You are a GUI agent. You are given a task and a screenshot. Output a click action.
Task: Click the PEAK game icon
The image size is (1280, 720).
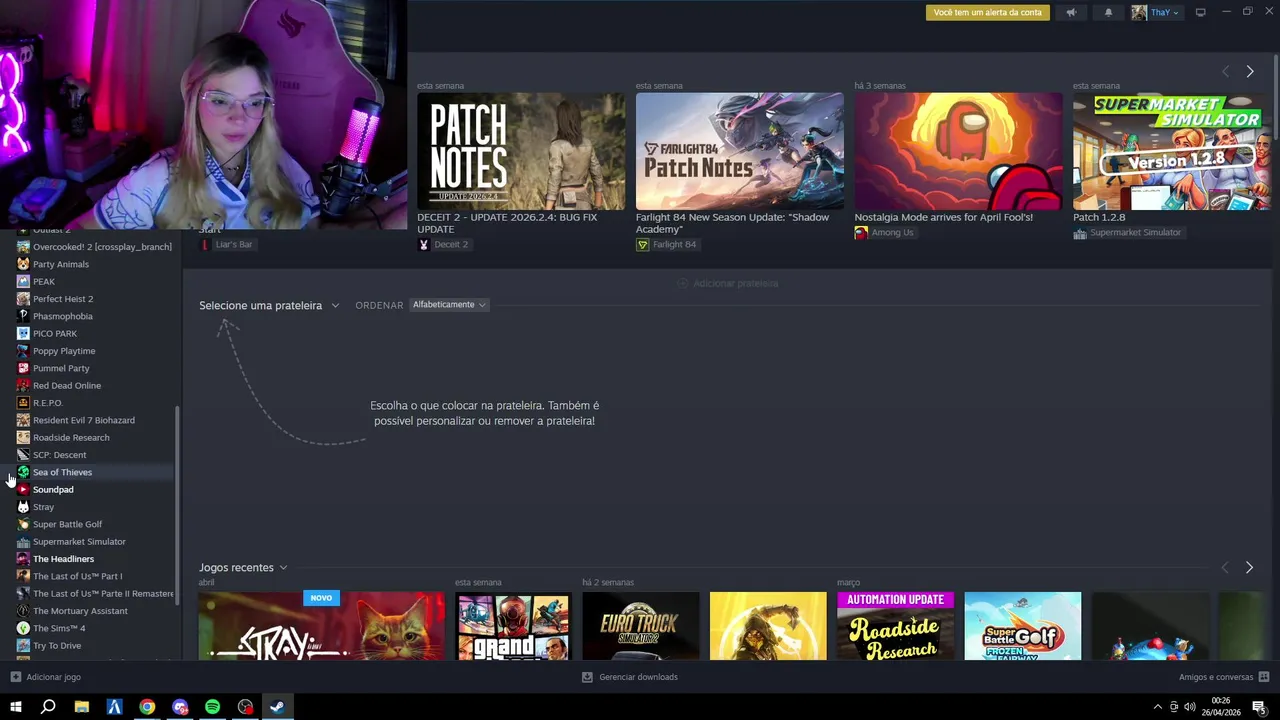point(23,281)
